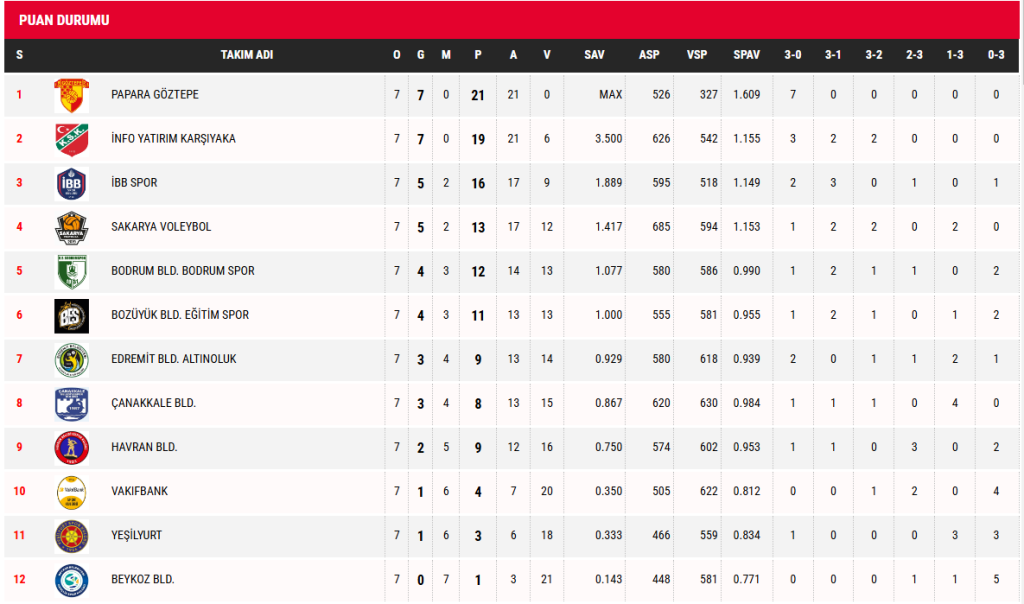1024x604 pixels.
Task: Click the Vakıfbank team name
Action: tap(139, 491)
